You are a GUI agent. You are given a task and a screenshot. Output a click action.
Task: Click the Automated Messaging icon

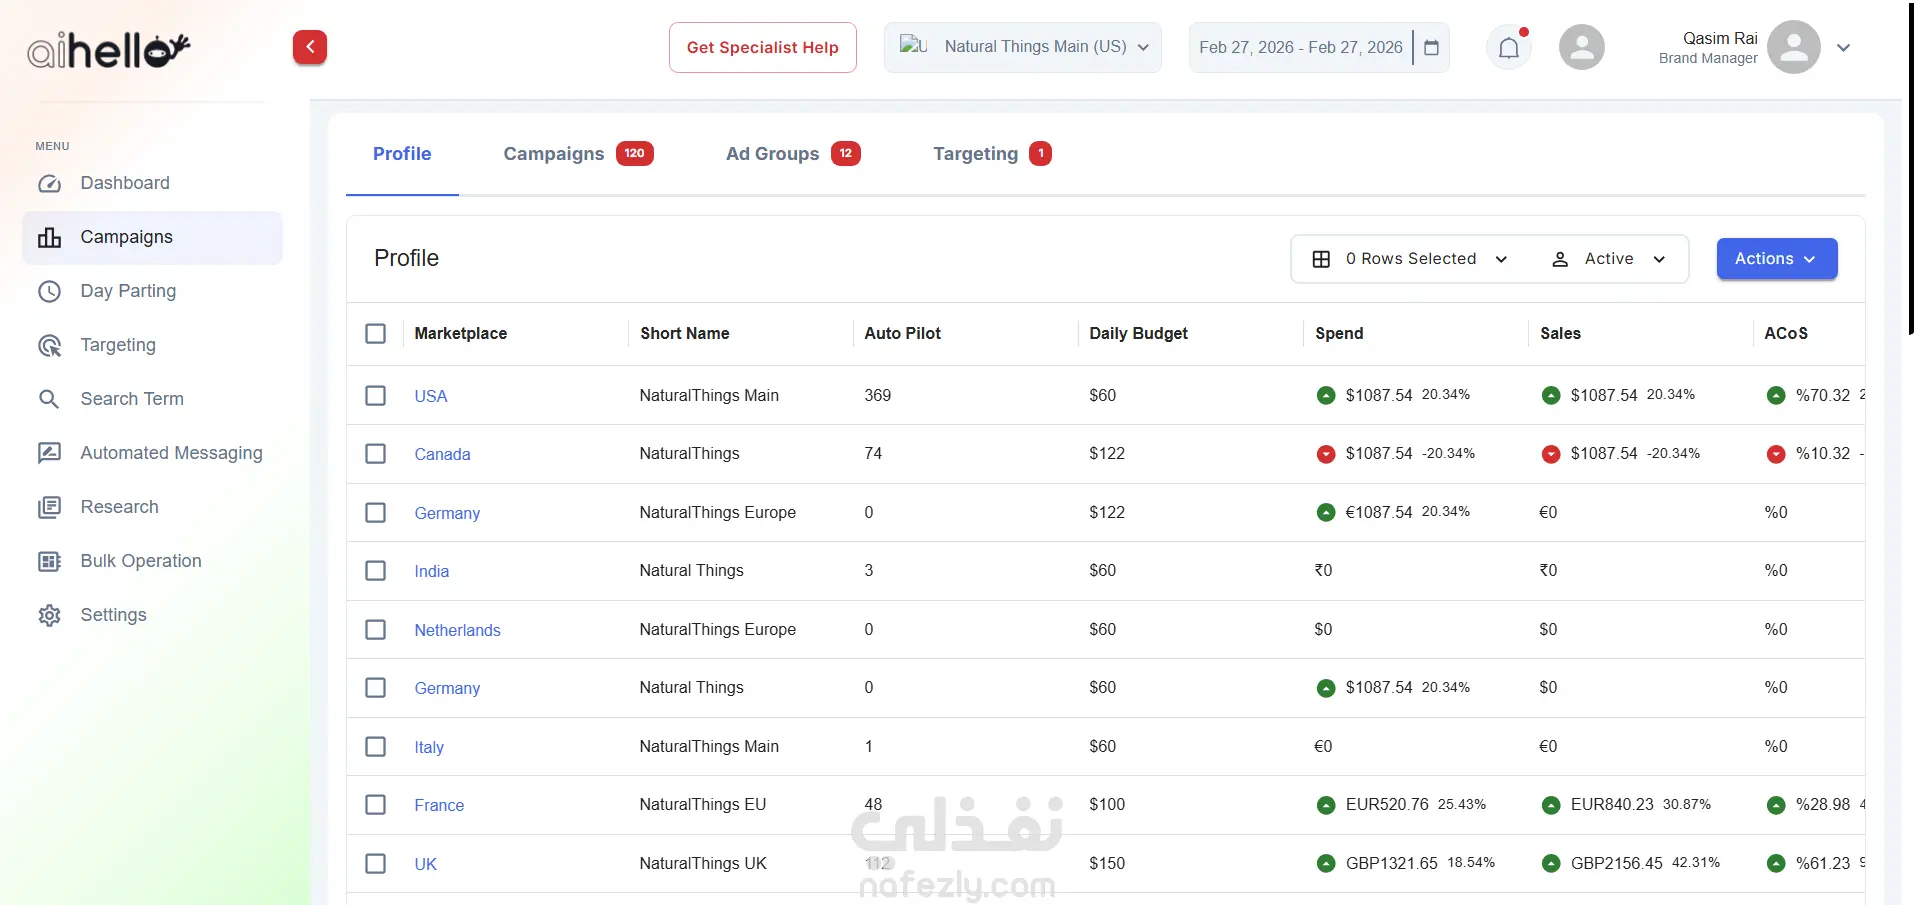point(49,453)
